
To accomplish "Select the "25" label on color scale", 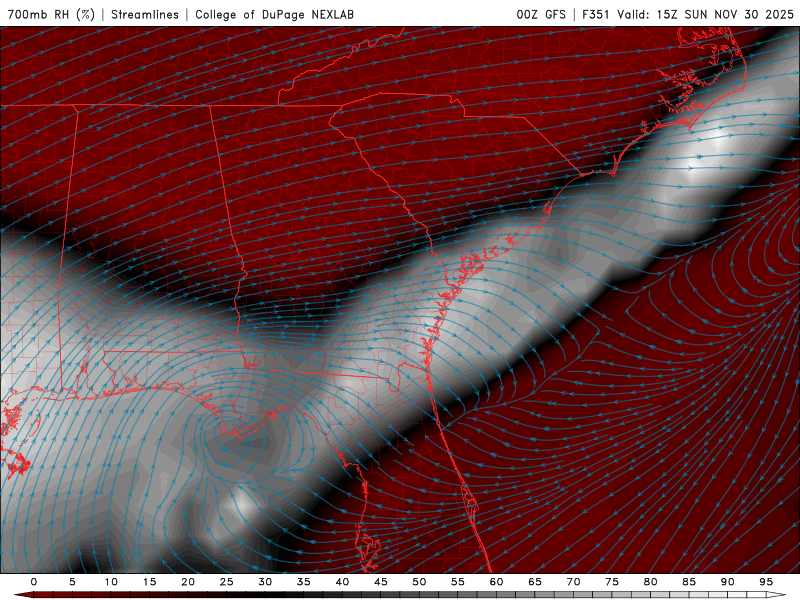I will pos(227,582).
